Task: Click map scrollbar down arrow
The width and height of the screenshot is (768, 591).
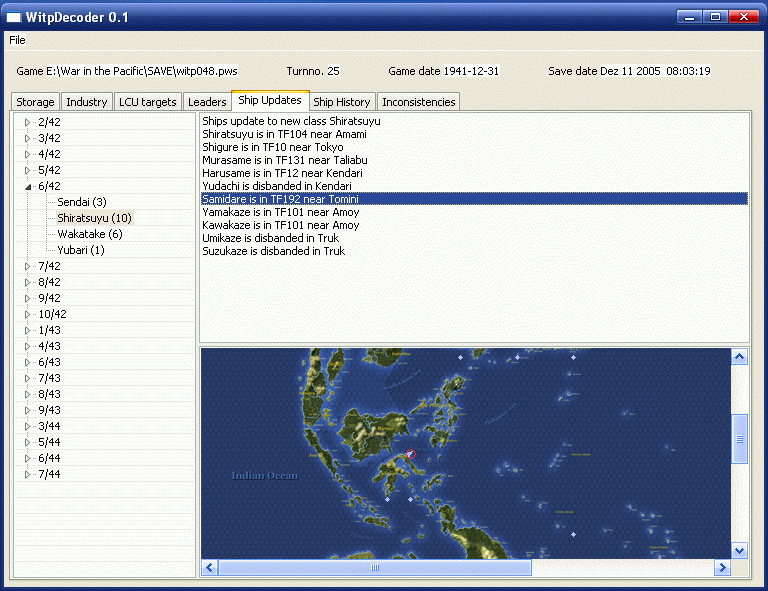Action: 740,550
